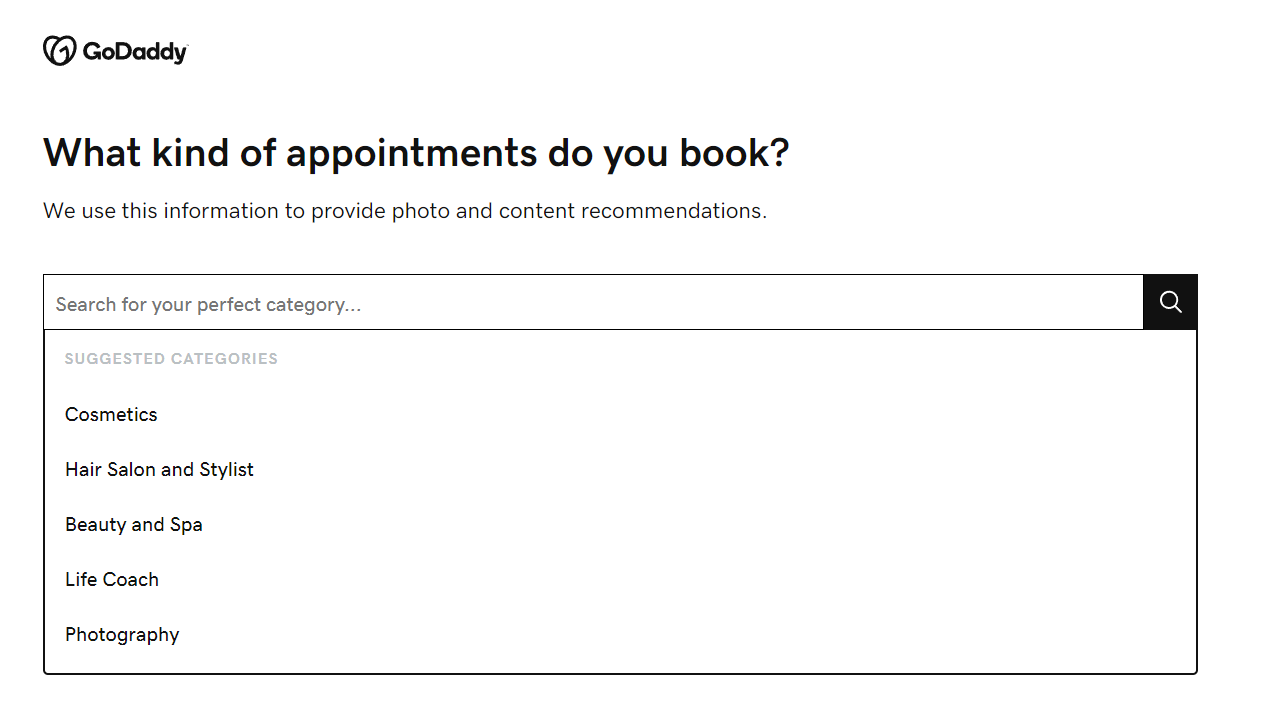Choose Hair Salon and Stylist category

159,470
